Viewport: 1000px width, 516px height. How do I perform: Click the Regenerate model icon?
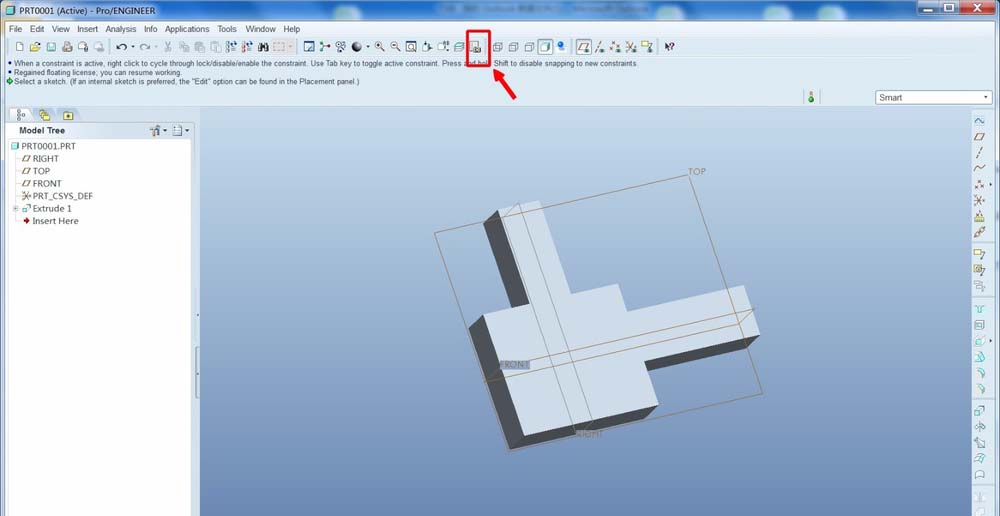click(x=231, y=47)
